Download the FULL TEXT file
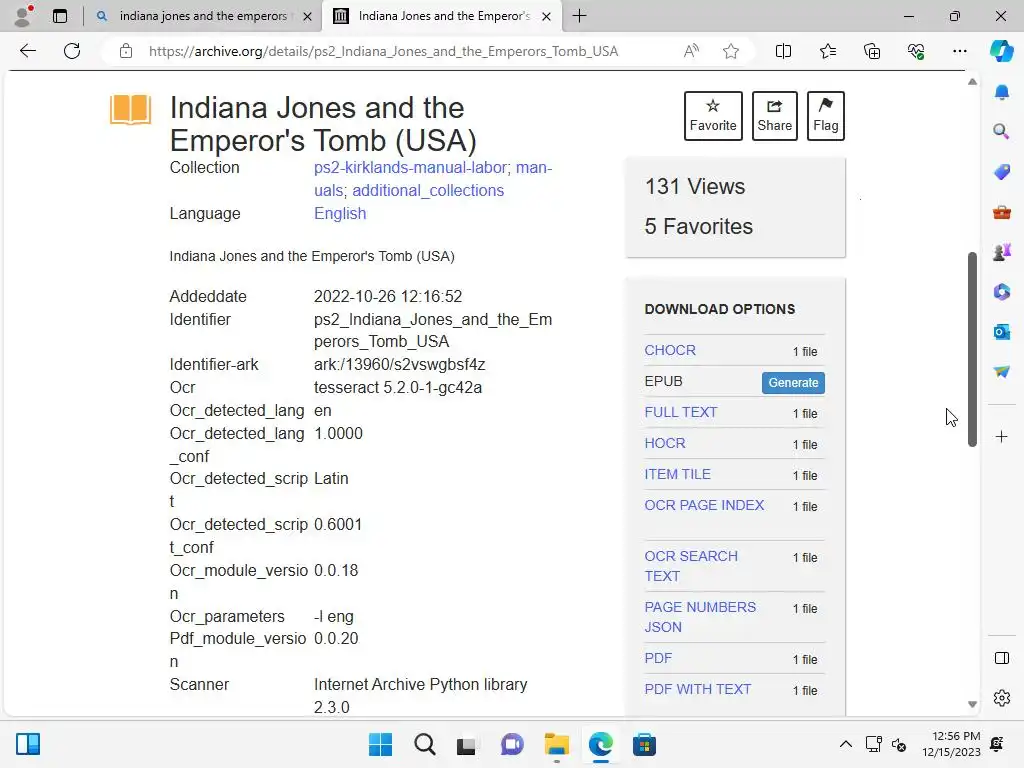The height and width of the screenshot is (768, 1024). tap(680, 412)
